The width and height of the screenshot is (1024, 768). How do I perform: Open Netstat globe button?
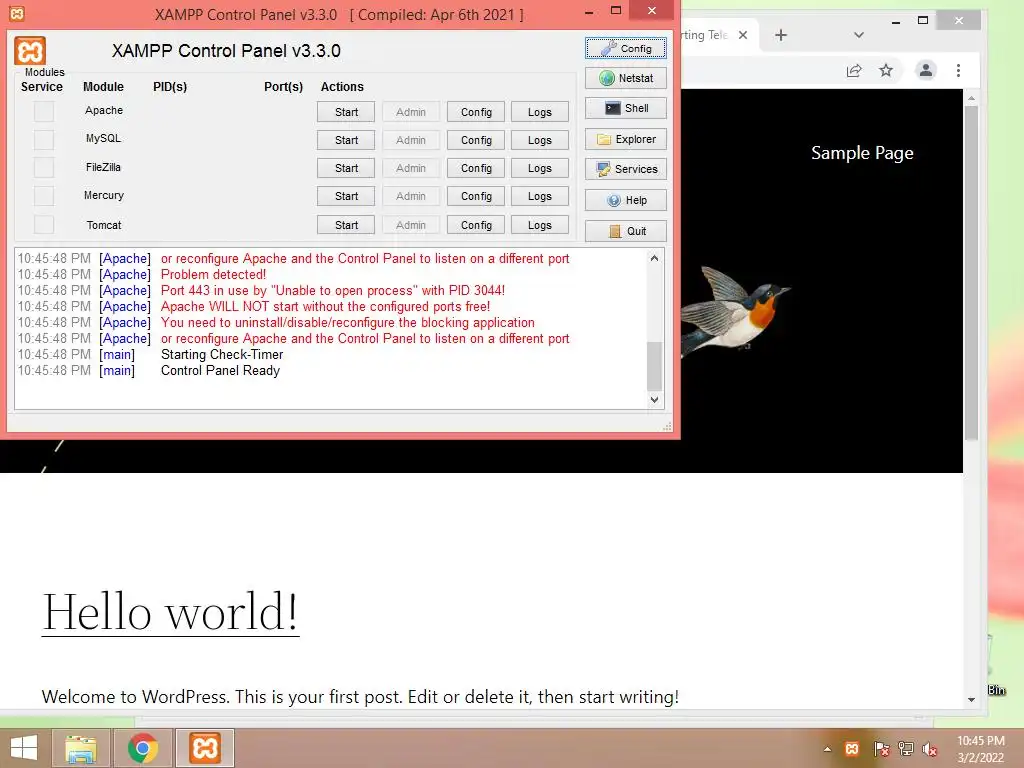coord(626,78)
